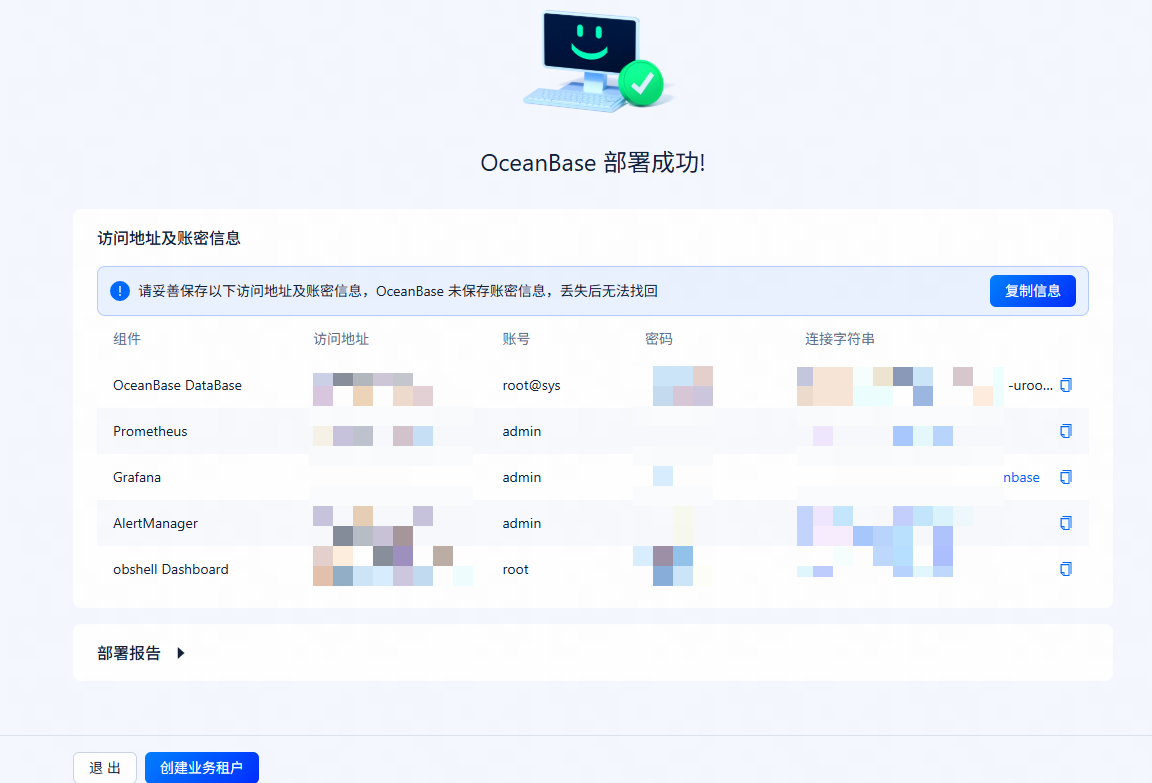Click the 账号 column header
Viewport: 1152px width, 783px height.
point(516,339)
